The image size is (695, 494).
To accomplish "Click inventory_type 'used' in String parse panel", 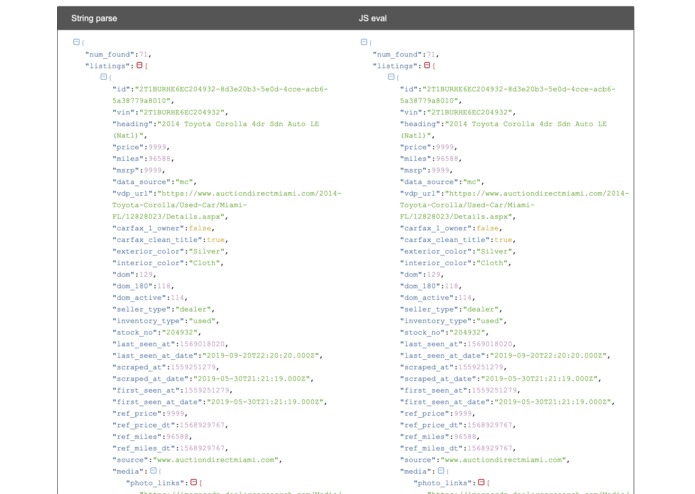I will (202, 321).
